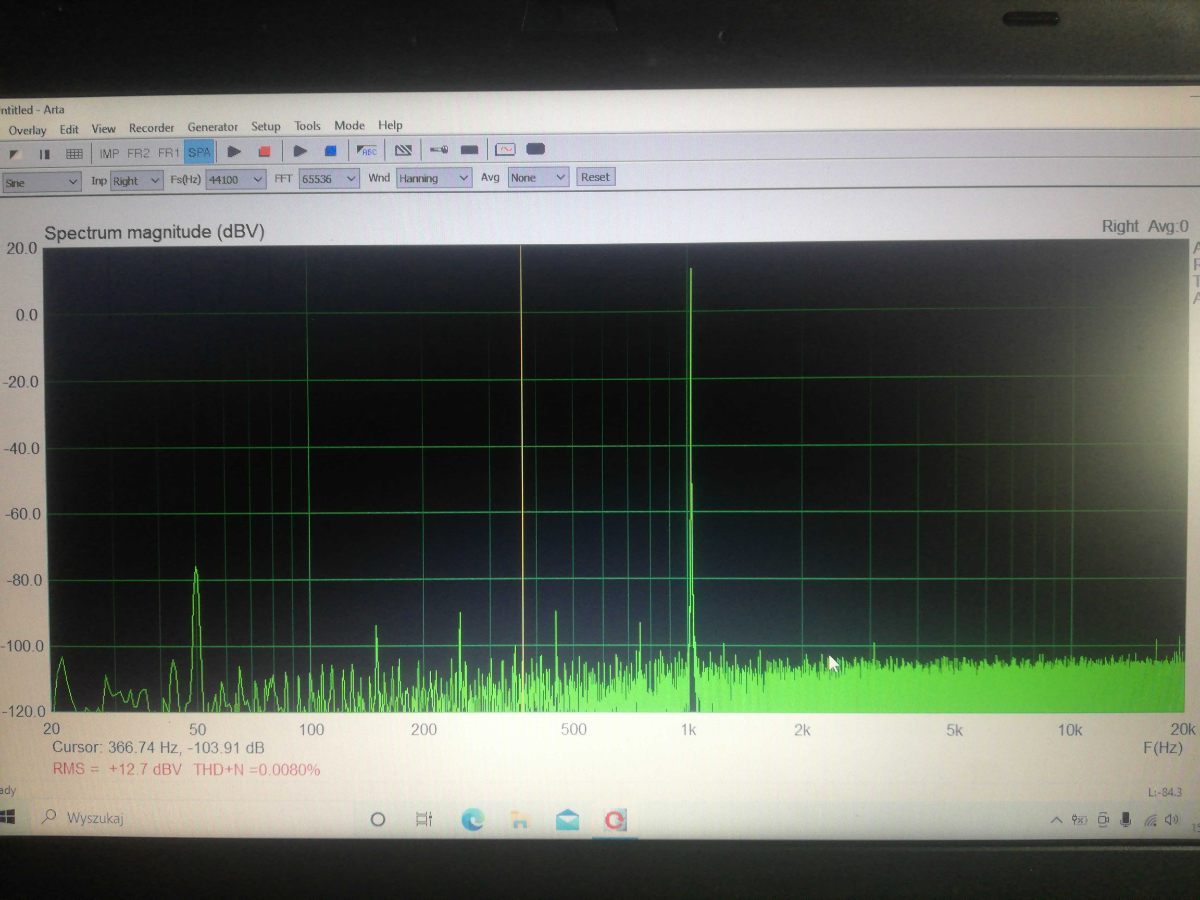The height and width of the screenshot is (900, 1200).
Task: Click the THD+N =0.0080% readout
Action: [257, 770]
